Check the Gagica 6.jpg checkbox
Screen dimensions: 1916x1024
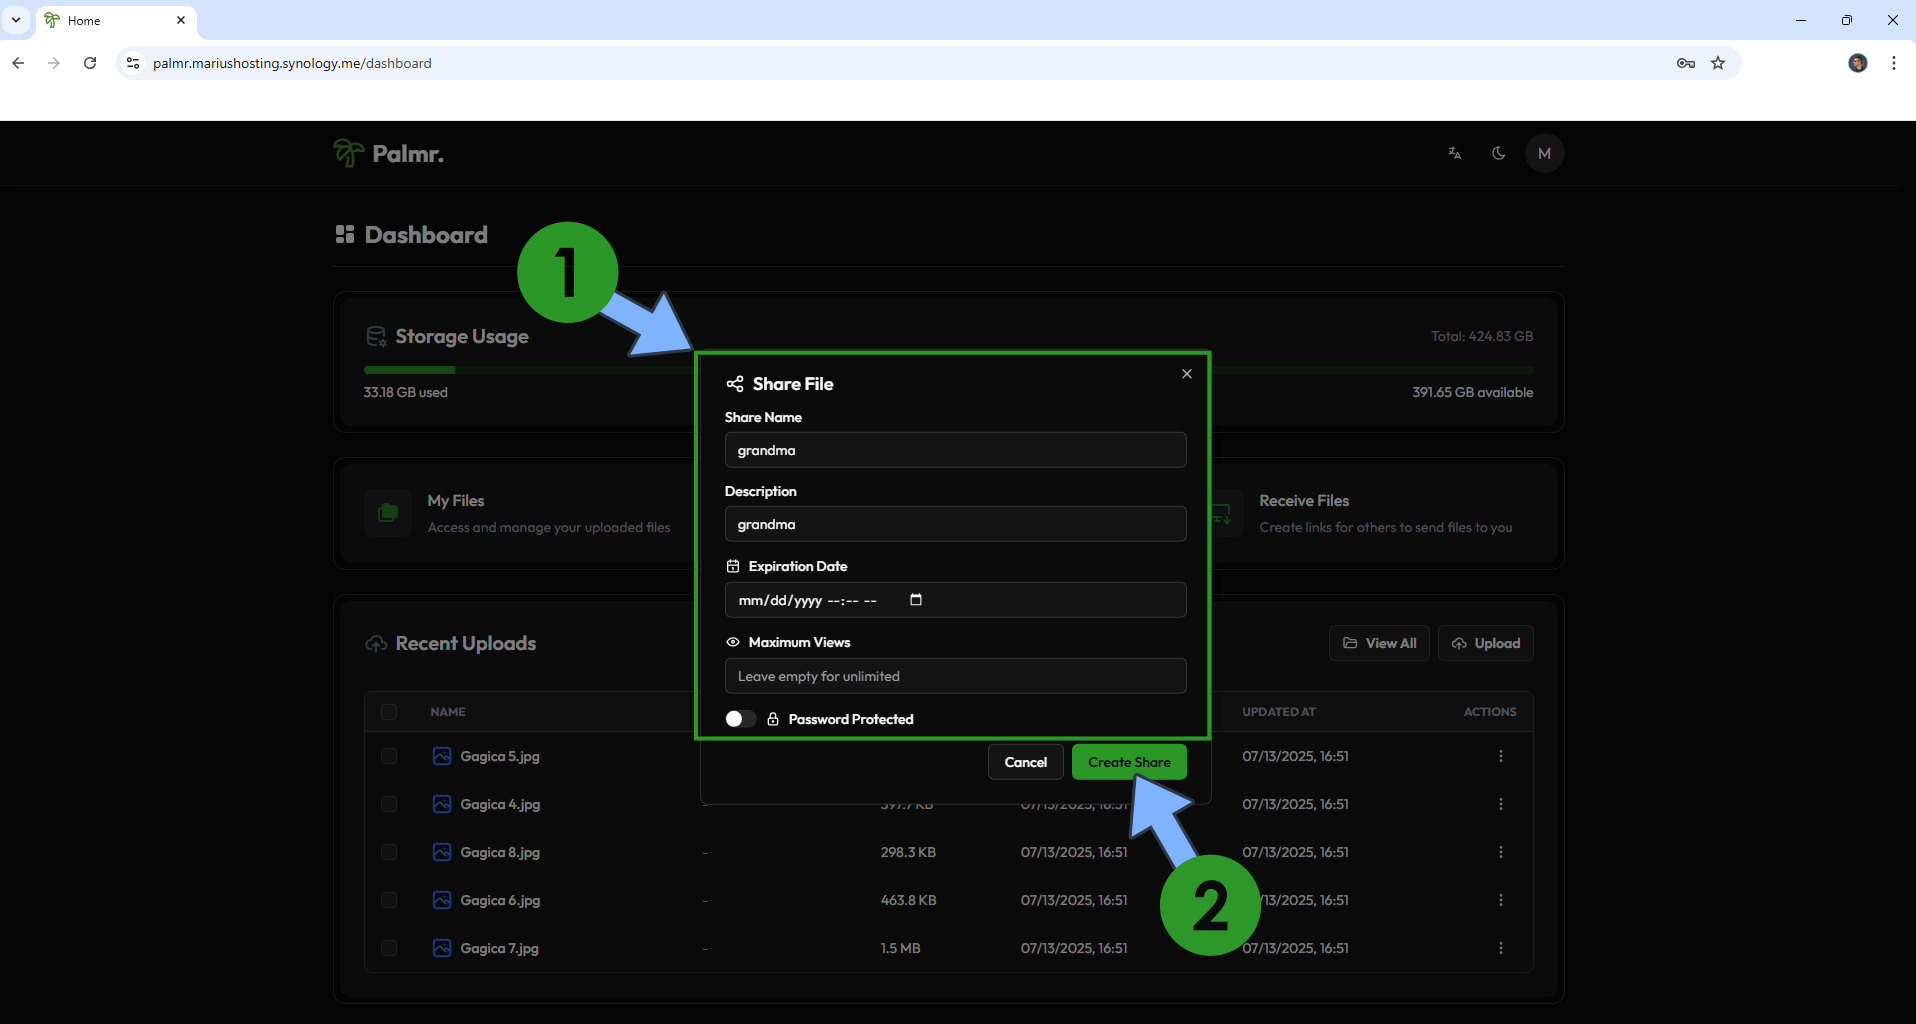point(389,900)
